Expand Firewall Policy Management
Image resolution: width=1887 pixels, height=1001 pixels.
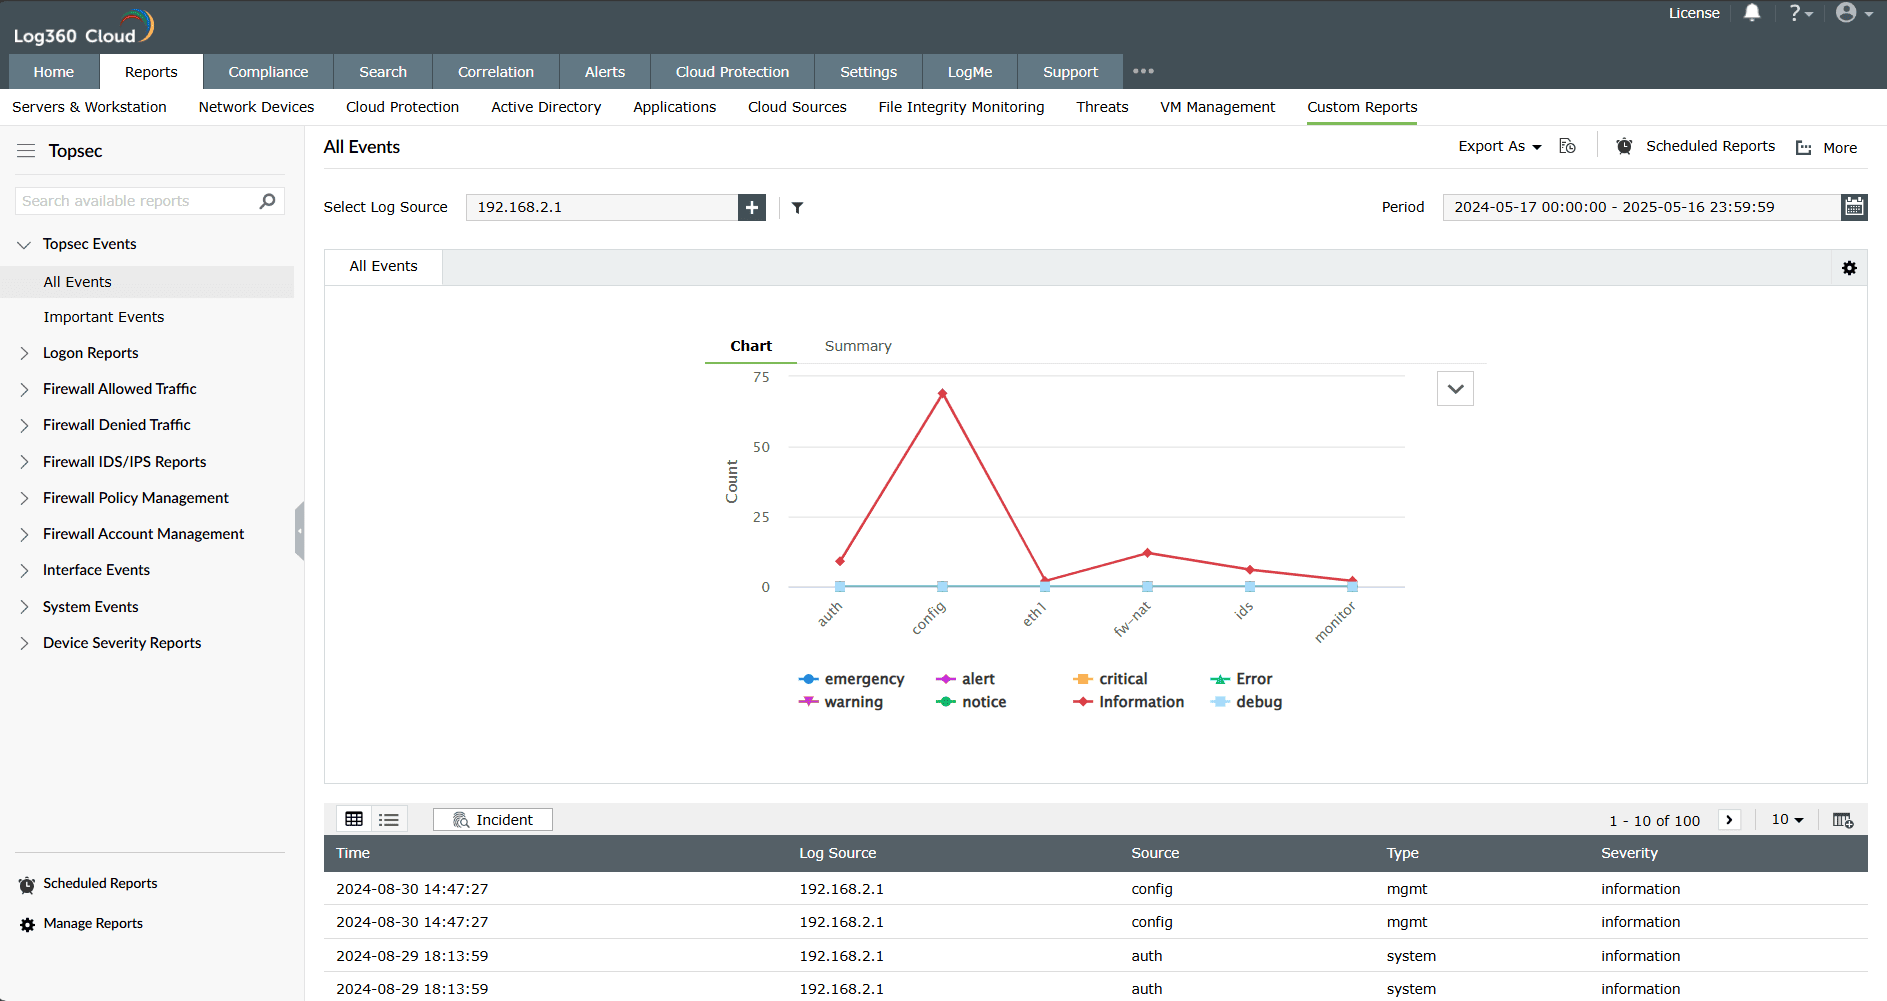(24, 498)
